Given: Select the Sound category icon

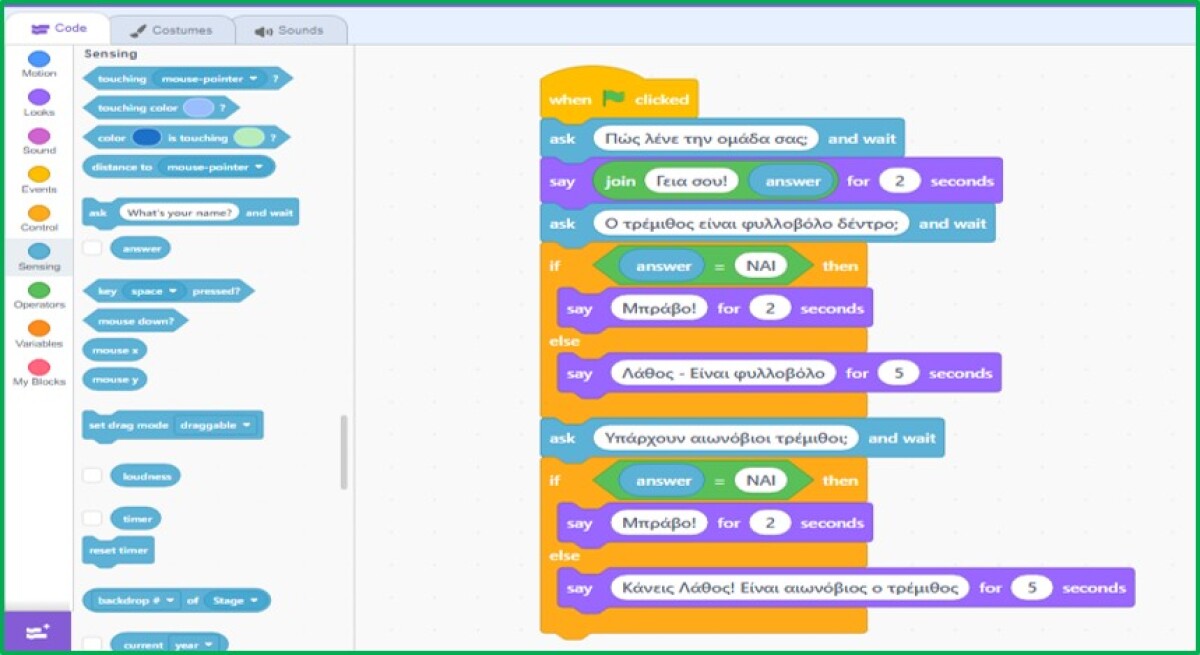Looking at the screenshot, I should 39,136.
